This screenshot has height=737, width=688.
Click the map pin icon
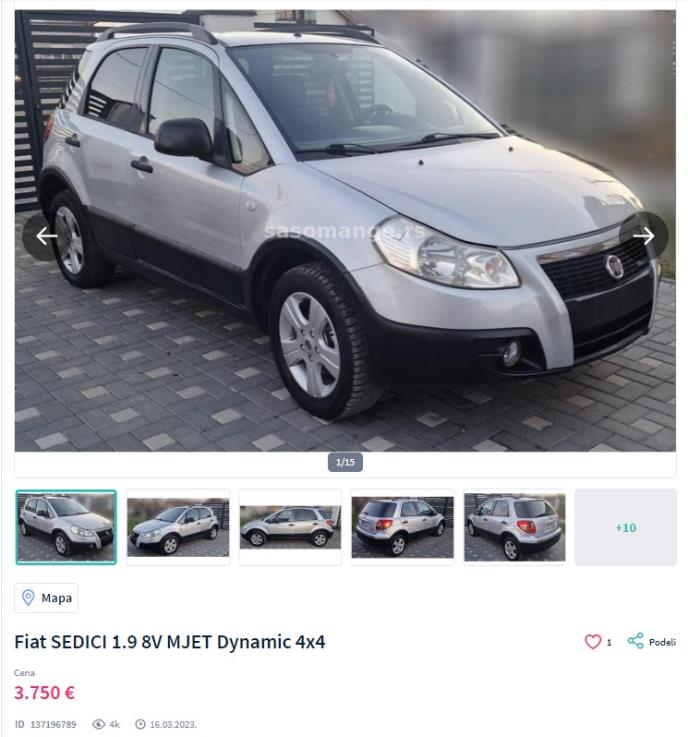28,598
